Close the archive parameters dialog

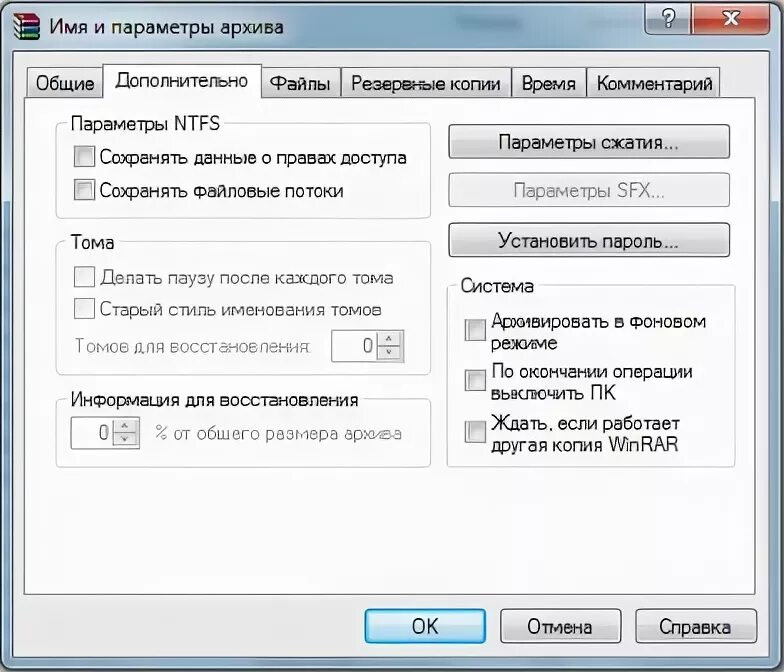pyautogui.click(x=730, y=19)
